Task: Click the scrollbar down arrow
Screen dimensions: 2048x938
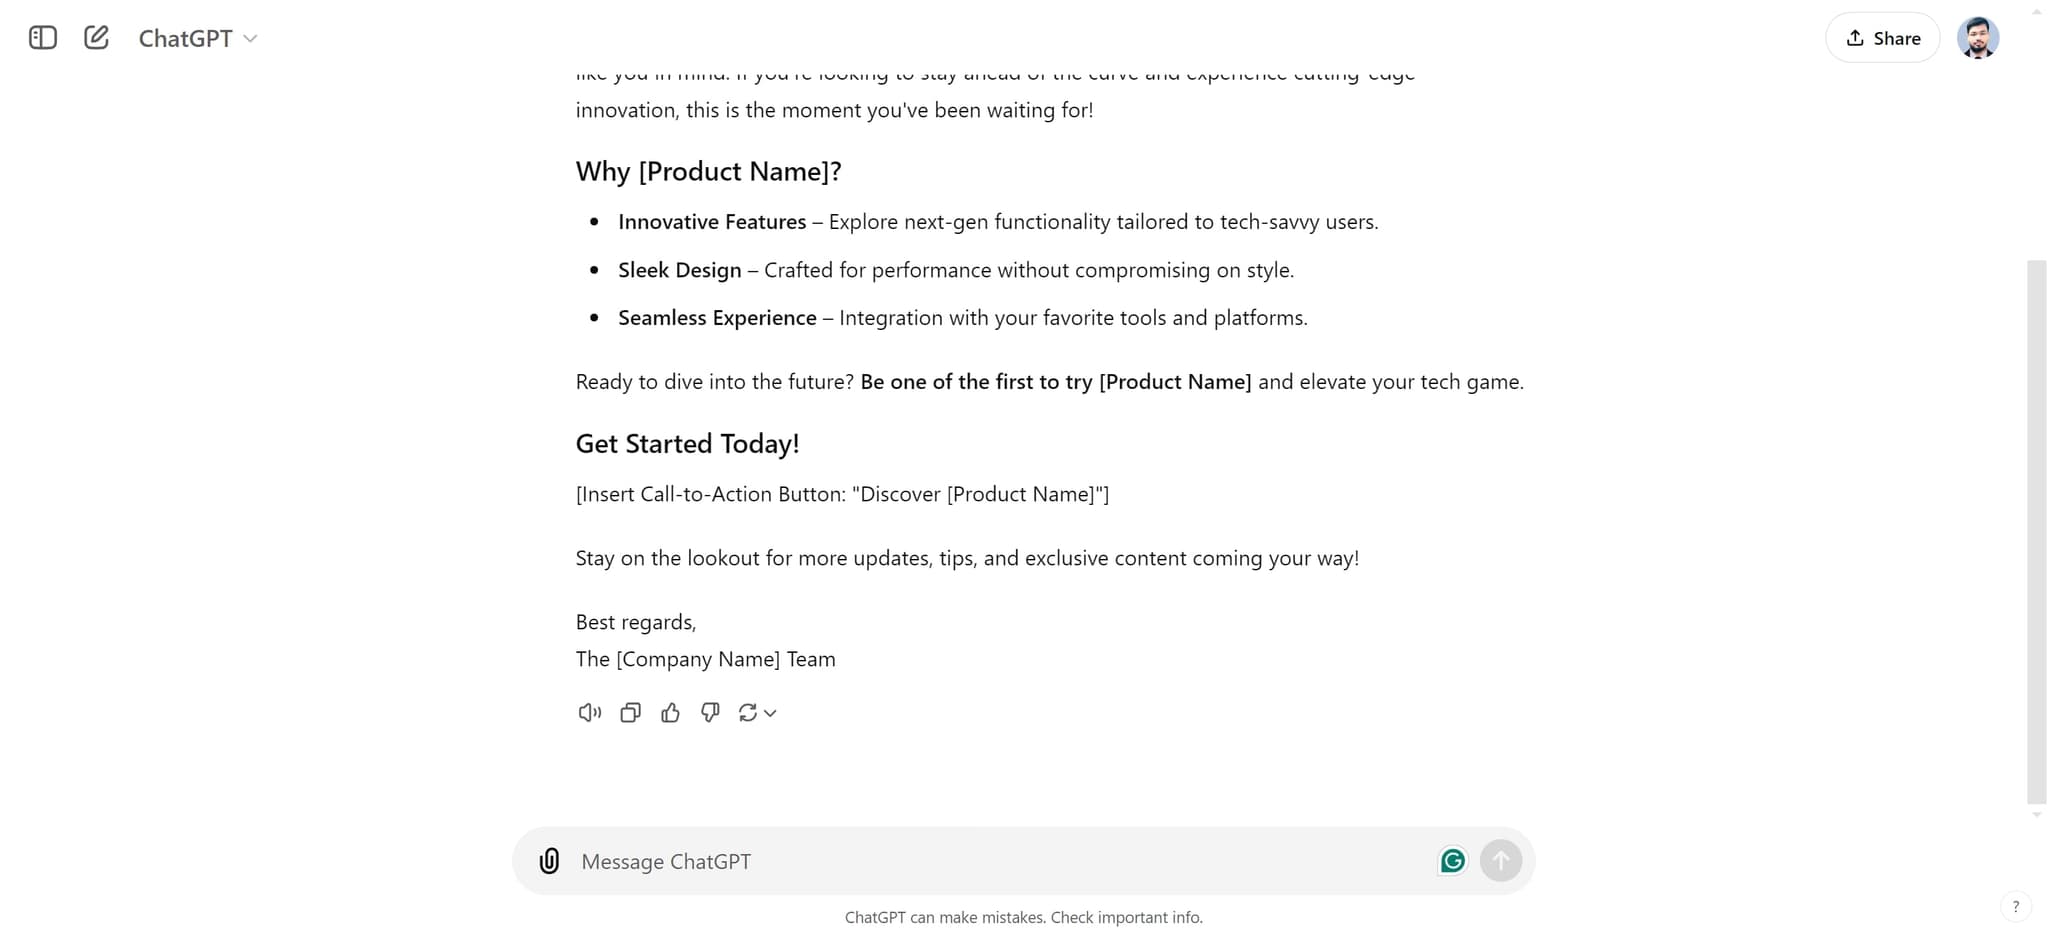Action: 2036,815
